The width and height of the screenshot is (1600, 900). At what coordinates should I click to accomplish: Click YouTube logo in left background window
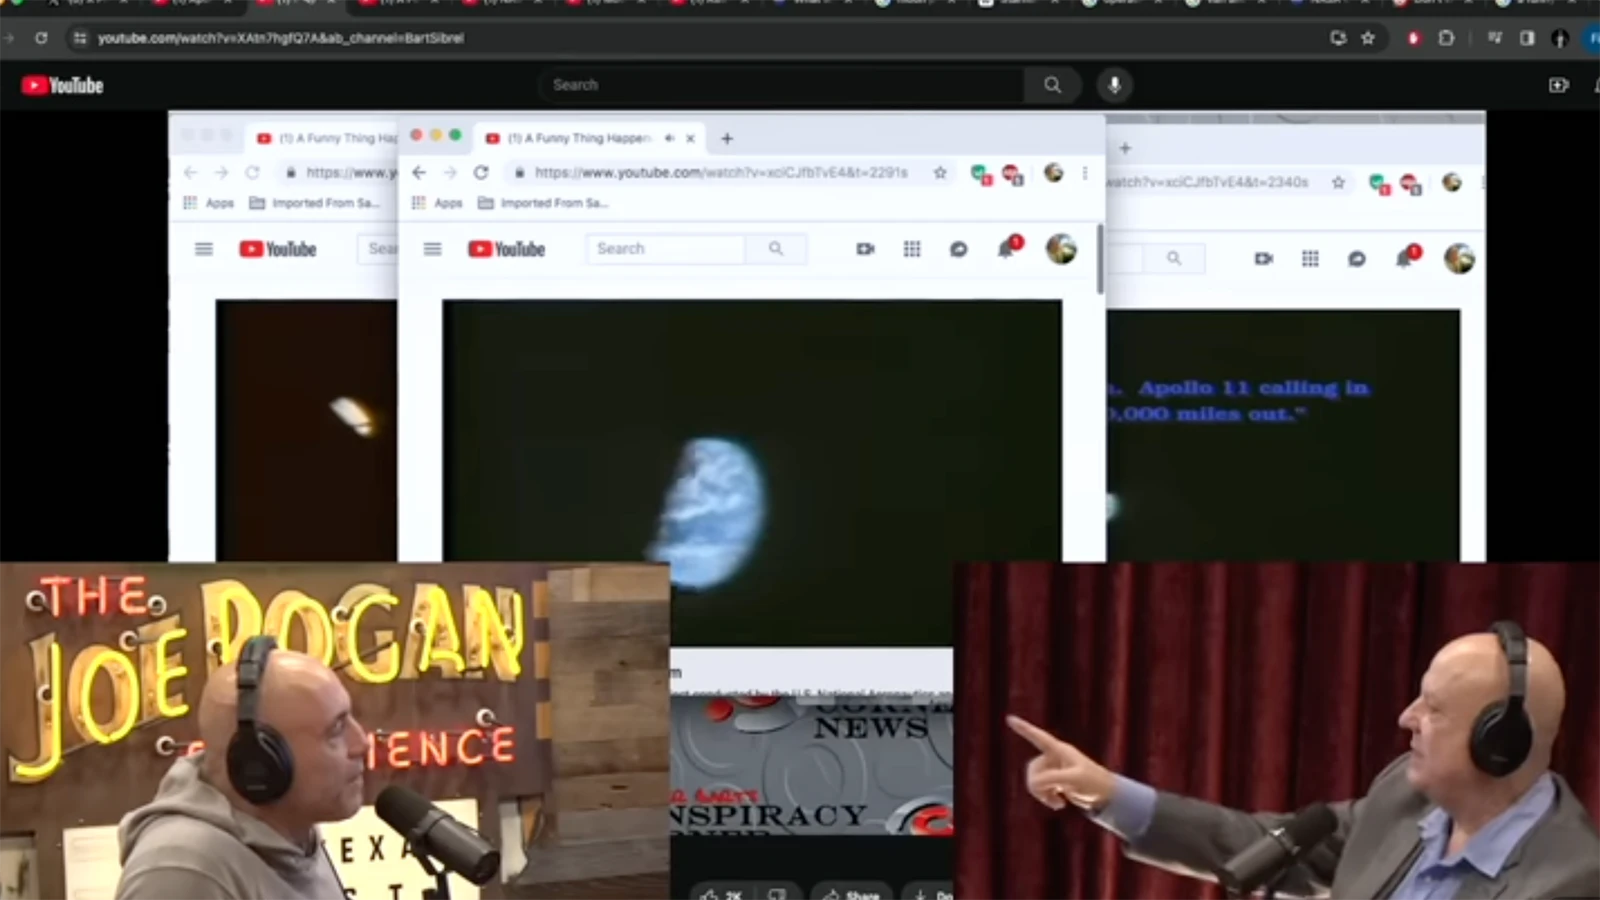pyautogui.click(x=278, y=248)
